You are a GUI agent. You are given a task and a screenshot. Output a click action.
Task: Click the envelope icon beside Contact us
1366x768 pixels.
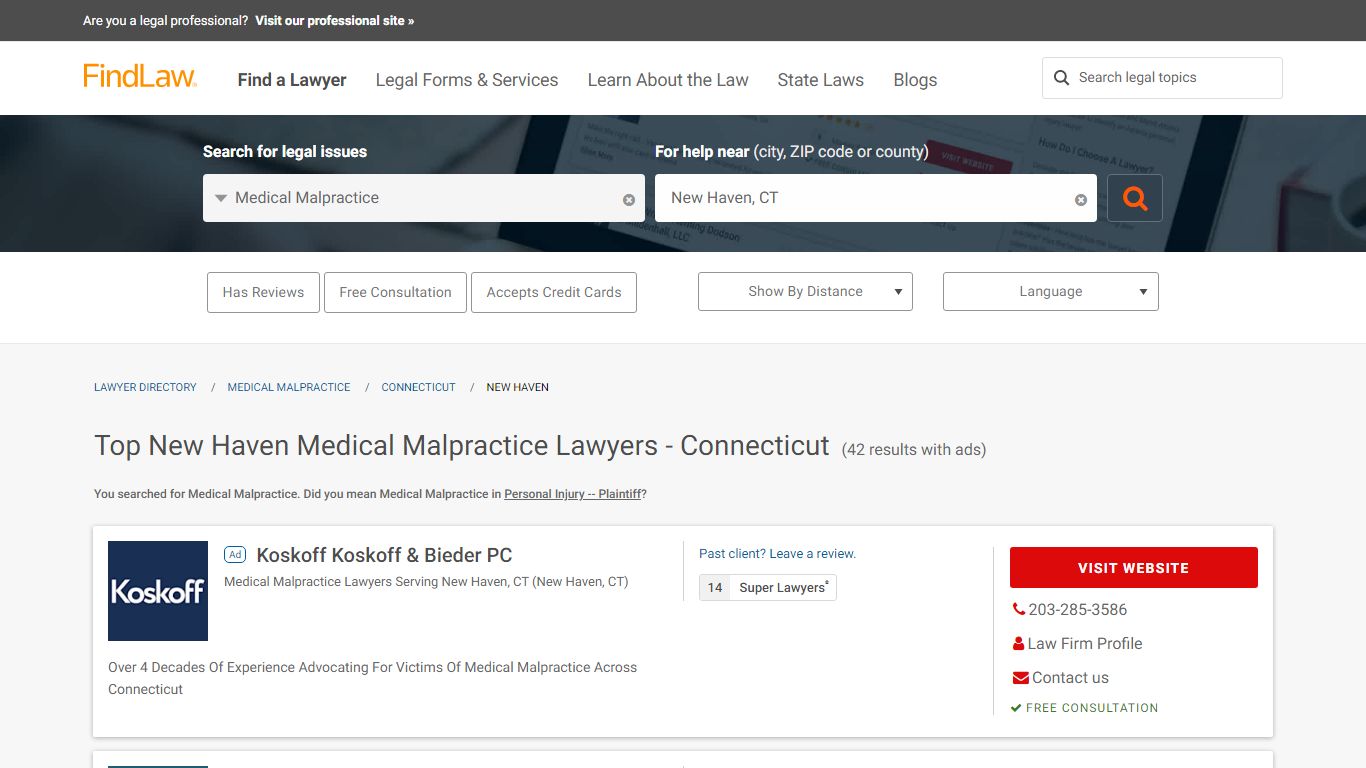tap(1021, 678)
